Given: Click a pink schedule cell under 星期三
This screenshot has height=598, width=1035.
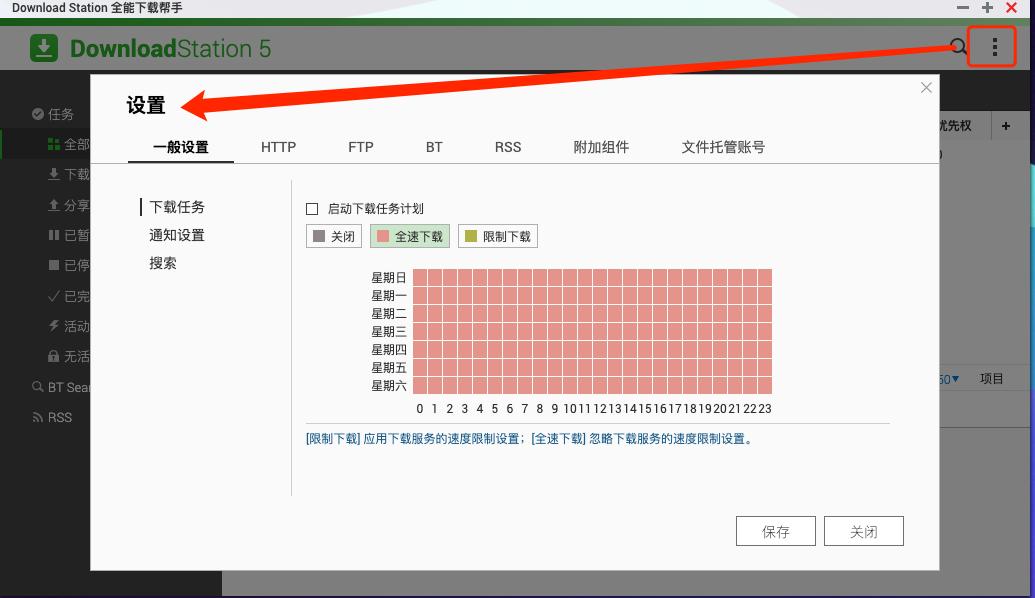Looking at the screenshot, I should pos(500,331).
